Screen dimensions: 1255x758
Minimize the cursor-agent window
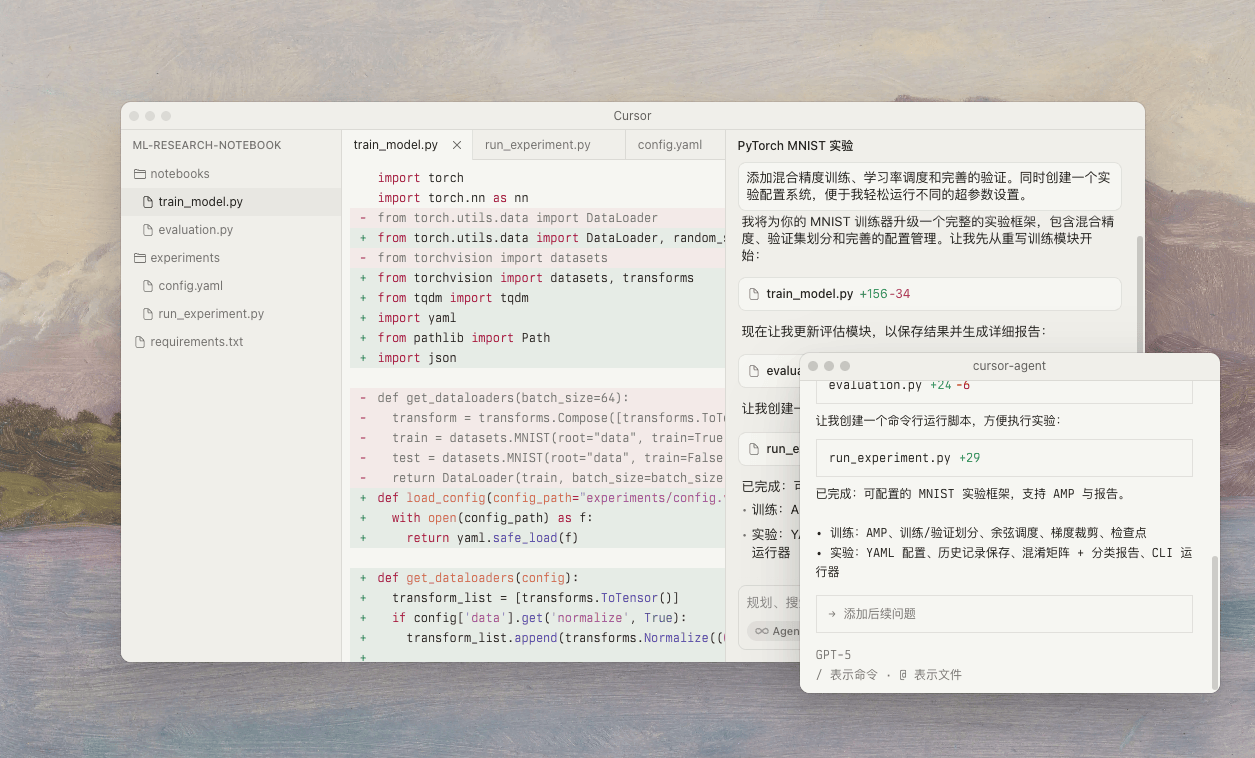pyautogui.click(x=829, y=366)
